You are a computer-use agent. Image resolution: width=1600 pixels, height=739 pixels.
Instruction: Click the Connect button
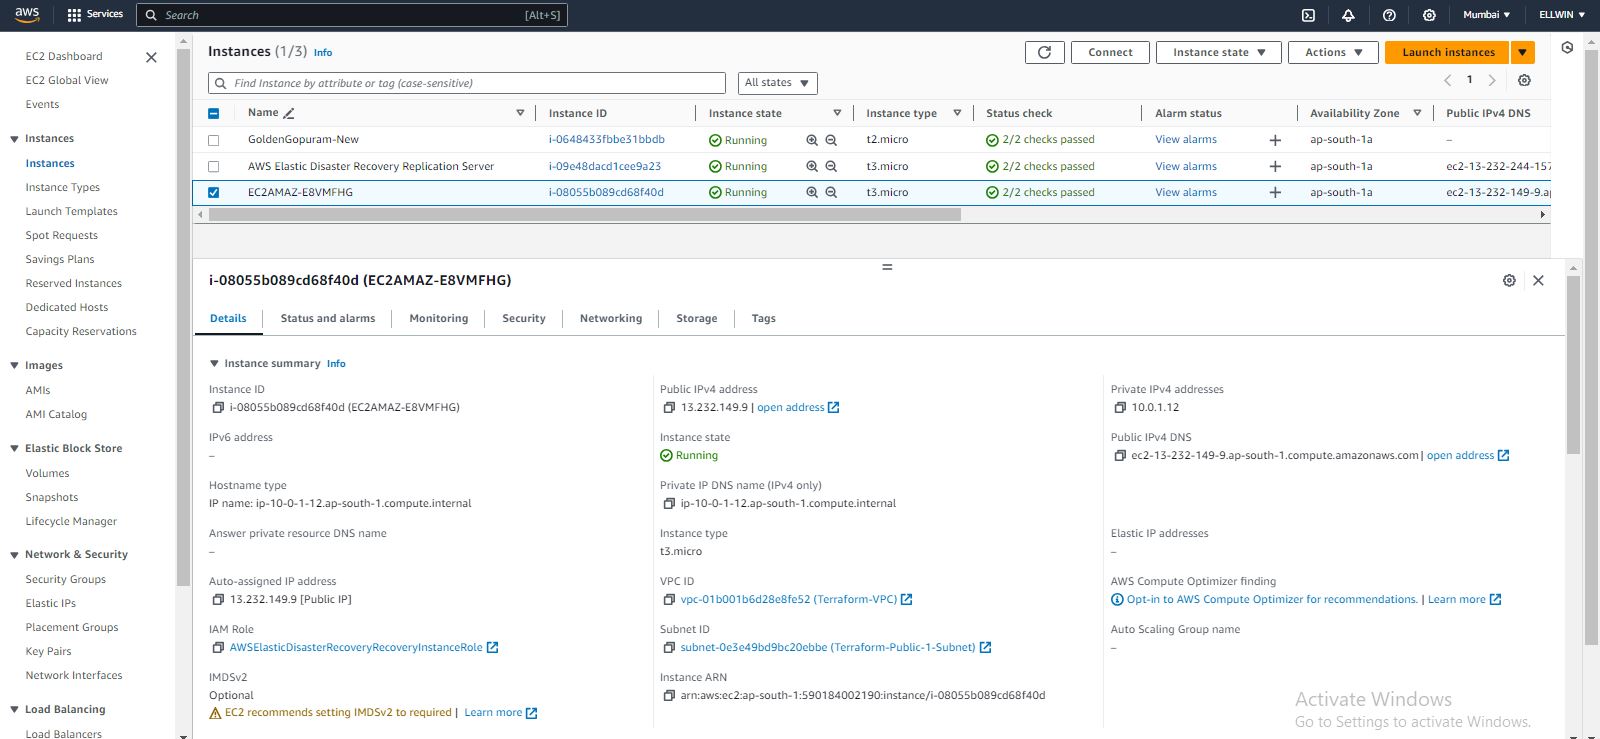coord(1110,52)
